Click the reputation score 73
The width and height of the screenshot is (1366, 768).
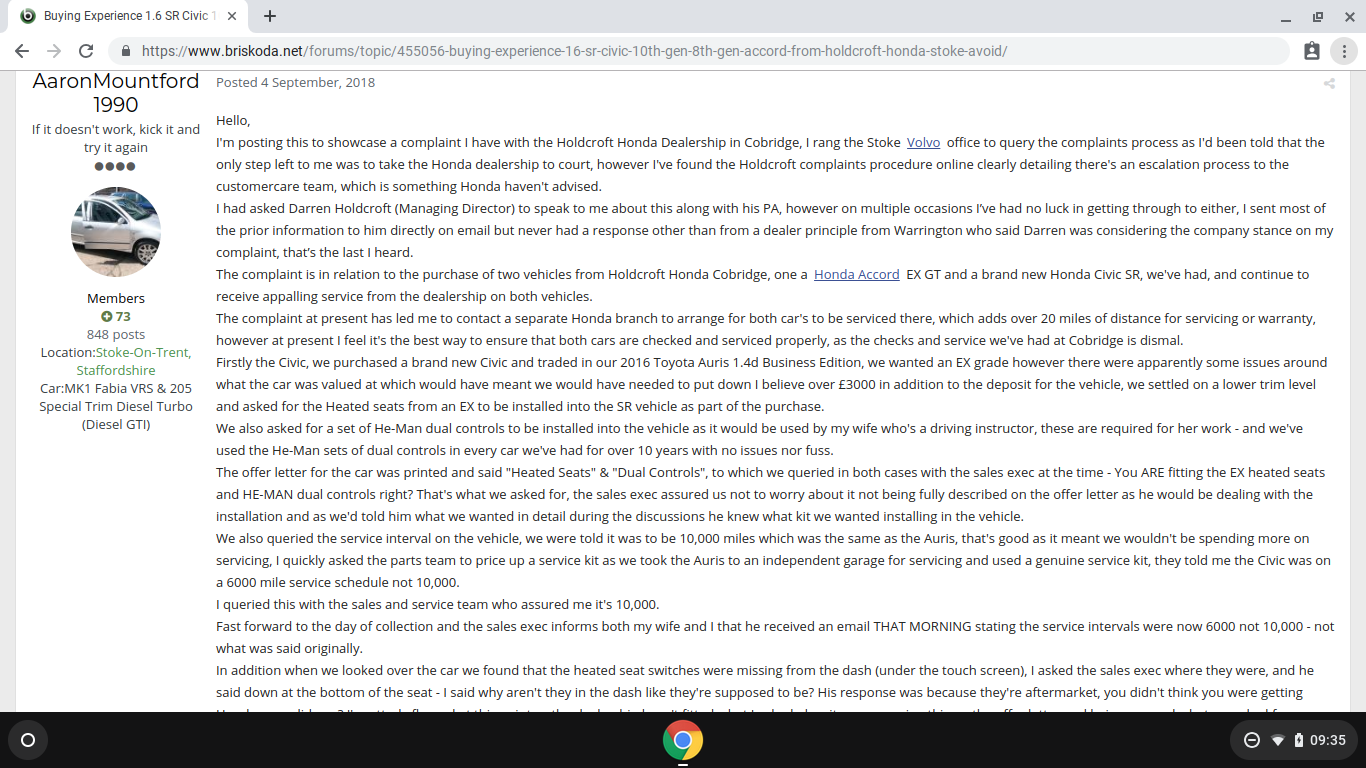click(x=124, y=317)
